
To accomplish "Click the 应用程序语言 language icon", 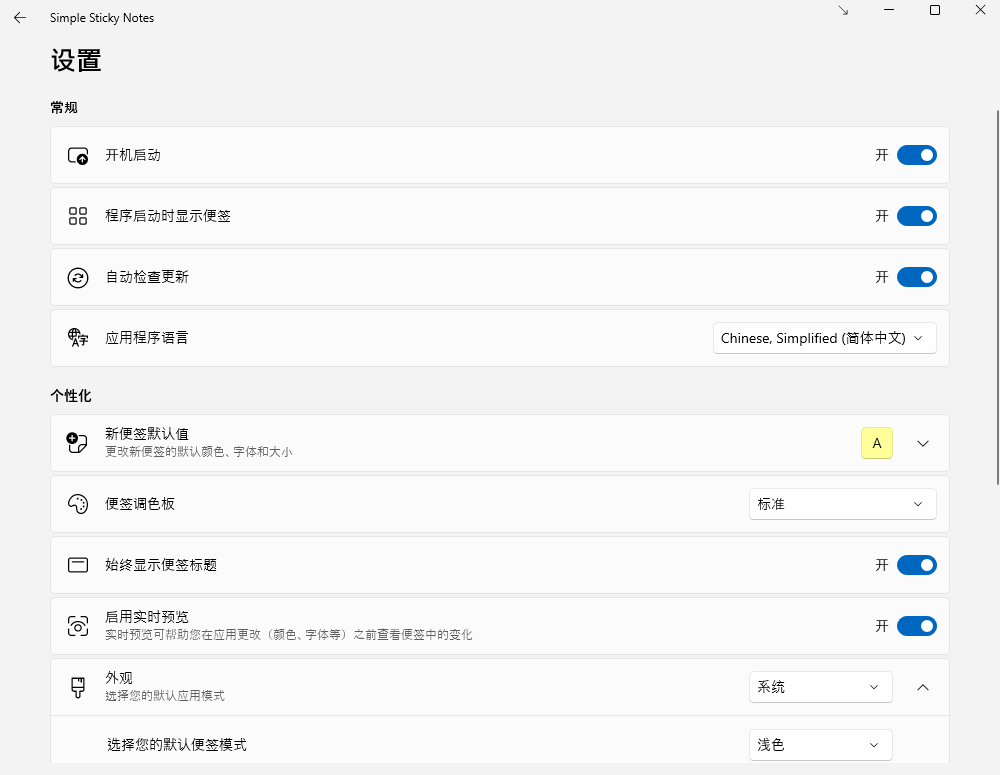I will 78,338.
